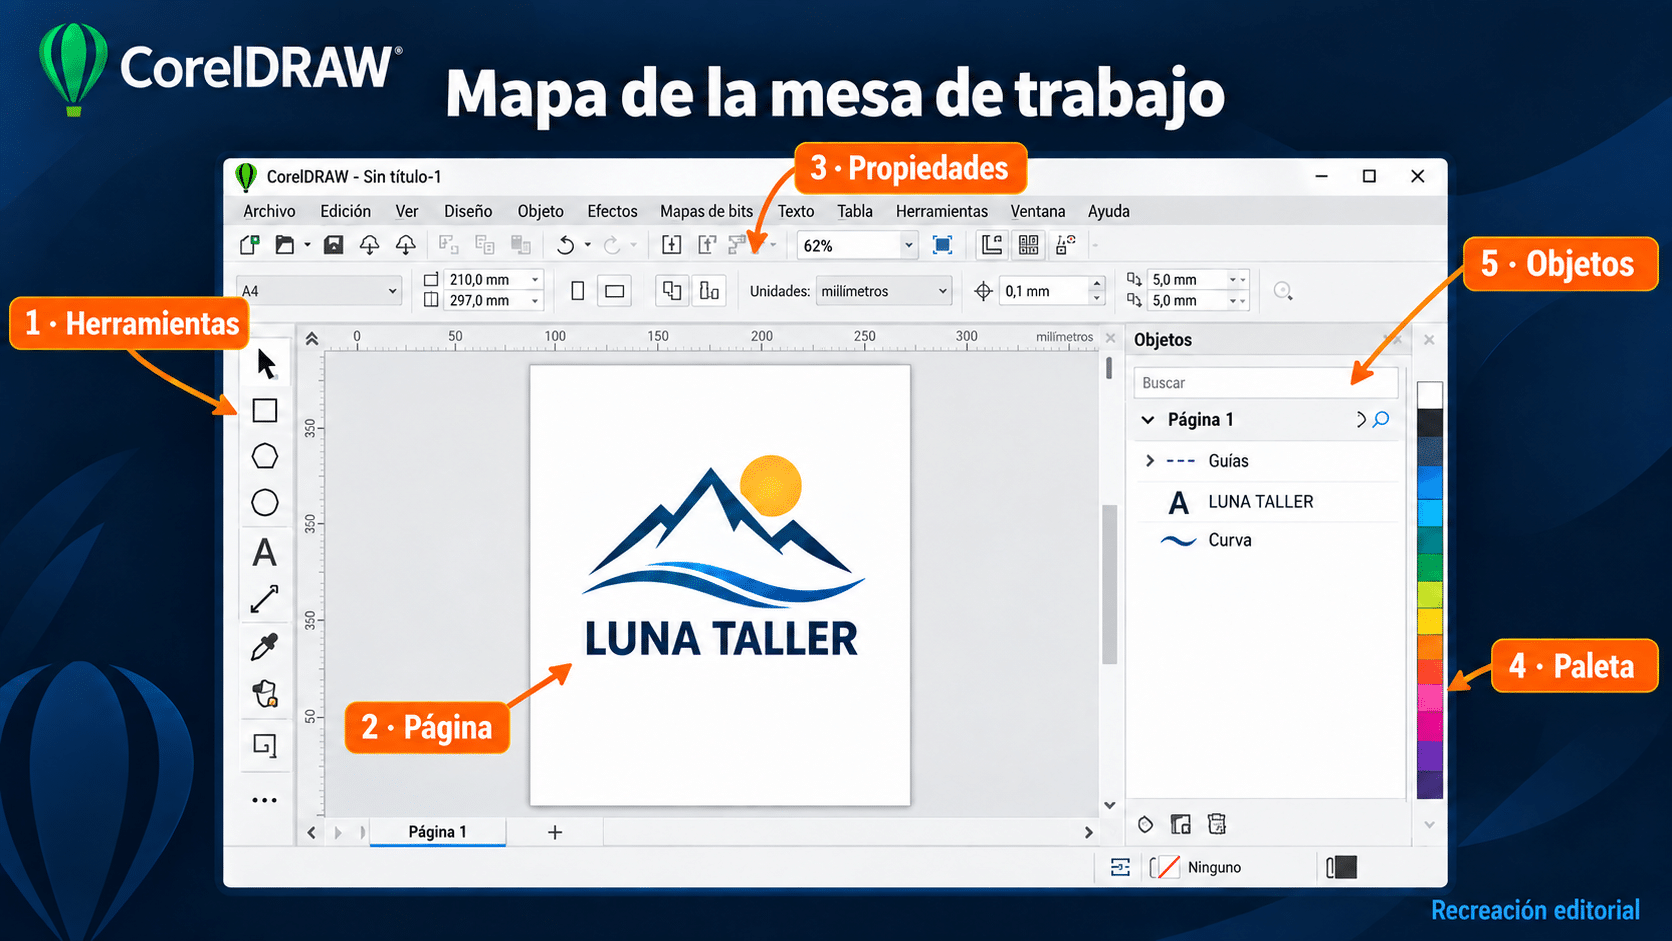Click the Open folder icon
The width and height of the screenshot is (1672, 941).
coord(285,245)
